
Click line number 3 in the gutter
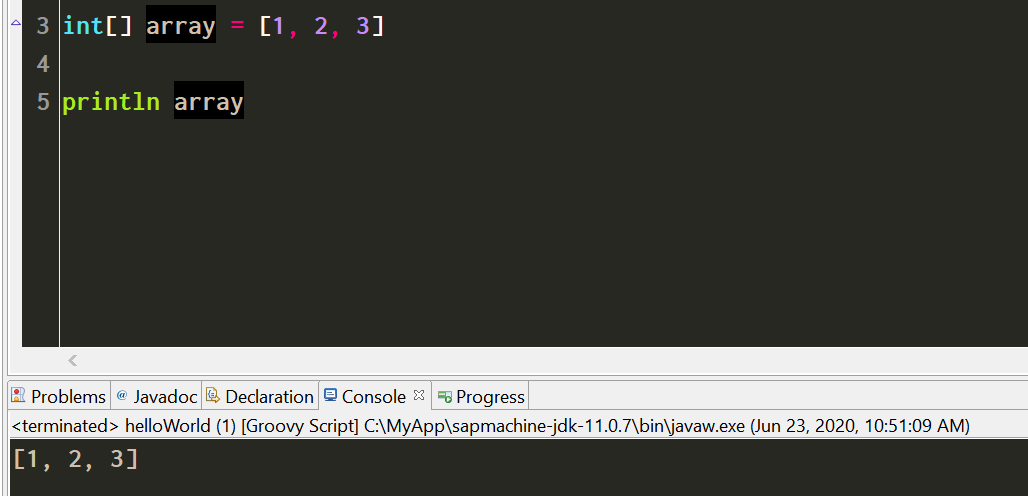[x=43, y=26]
